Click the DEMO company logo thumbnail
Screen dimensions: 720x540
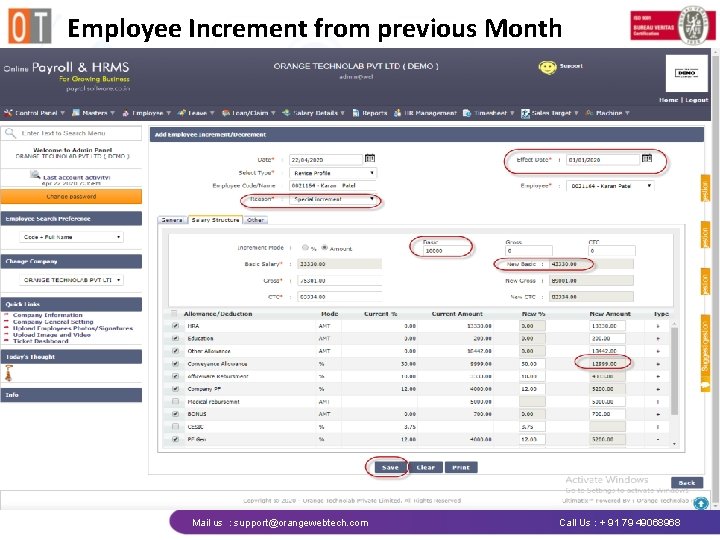[x=686, y=73]
